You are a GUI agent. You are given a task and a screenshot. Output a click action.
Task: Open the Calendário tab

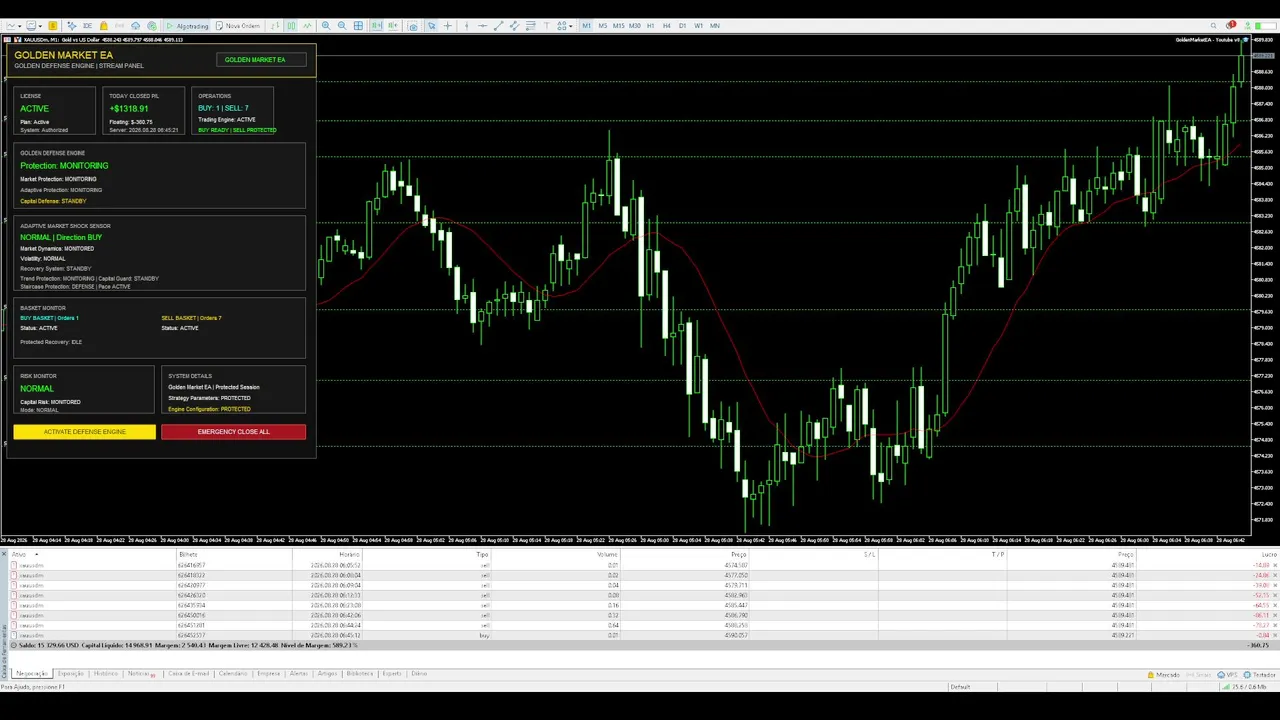233,673
